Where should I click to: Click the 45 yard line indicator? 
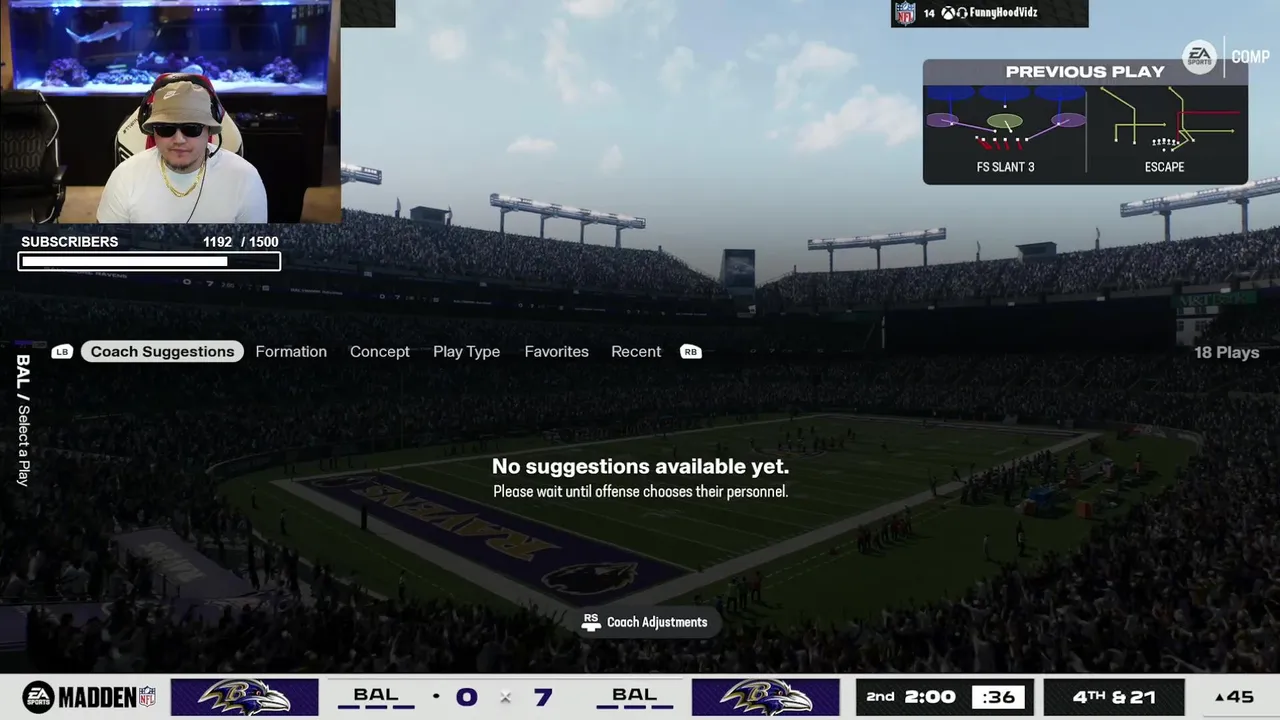(1234, 697)
